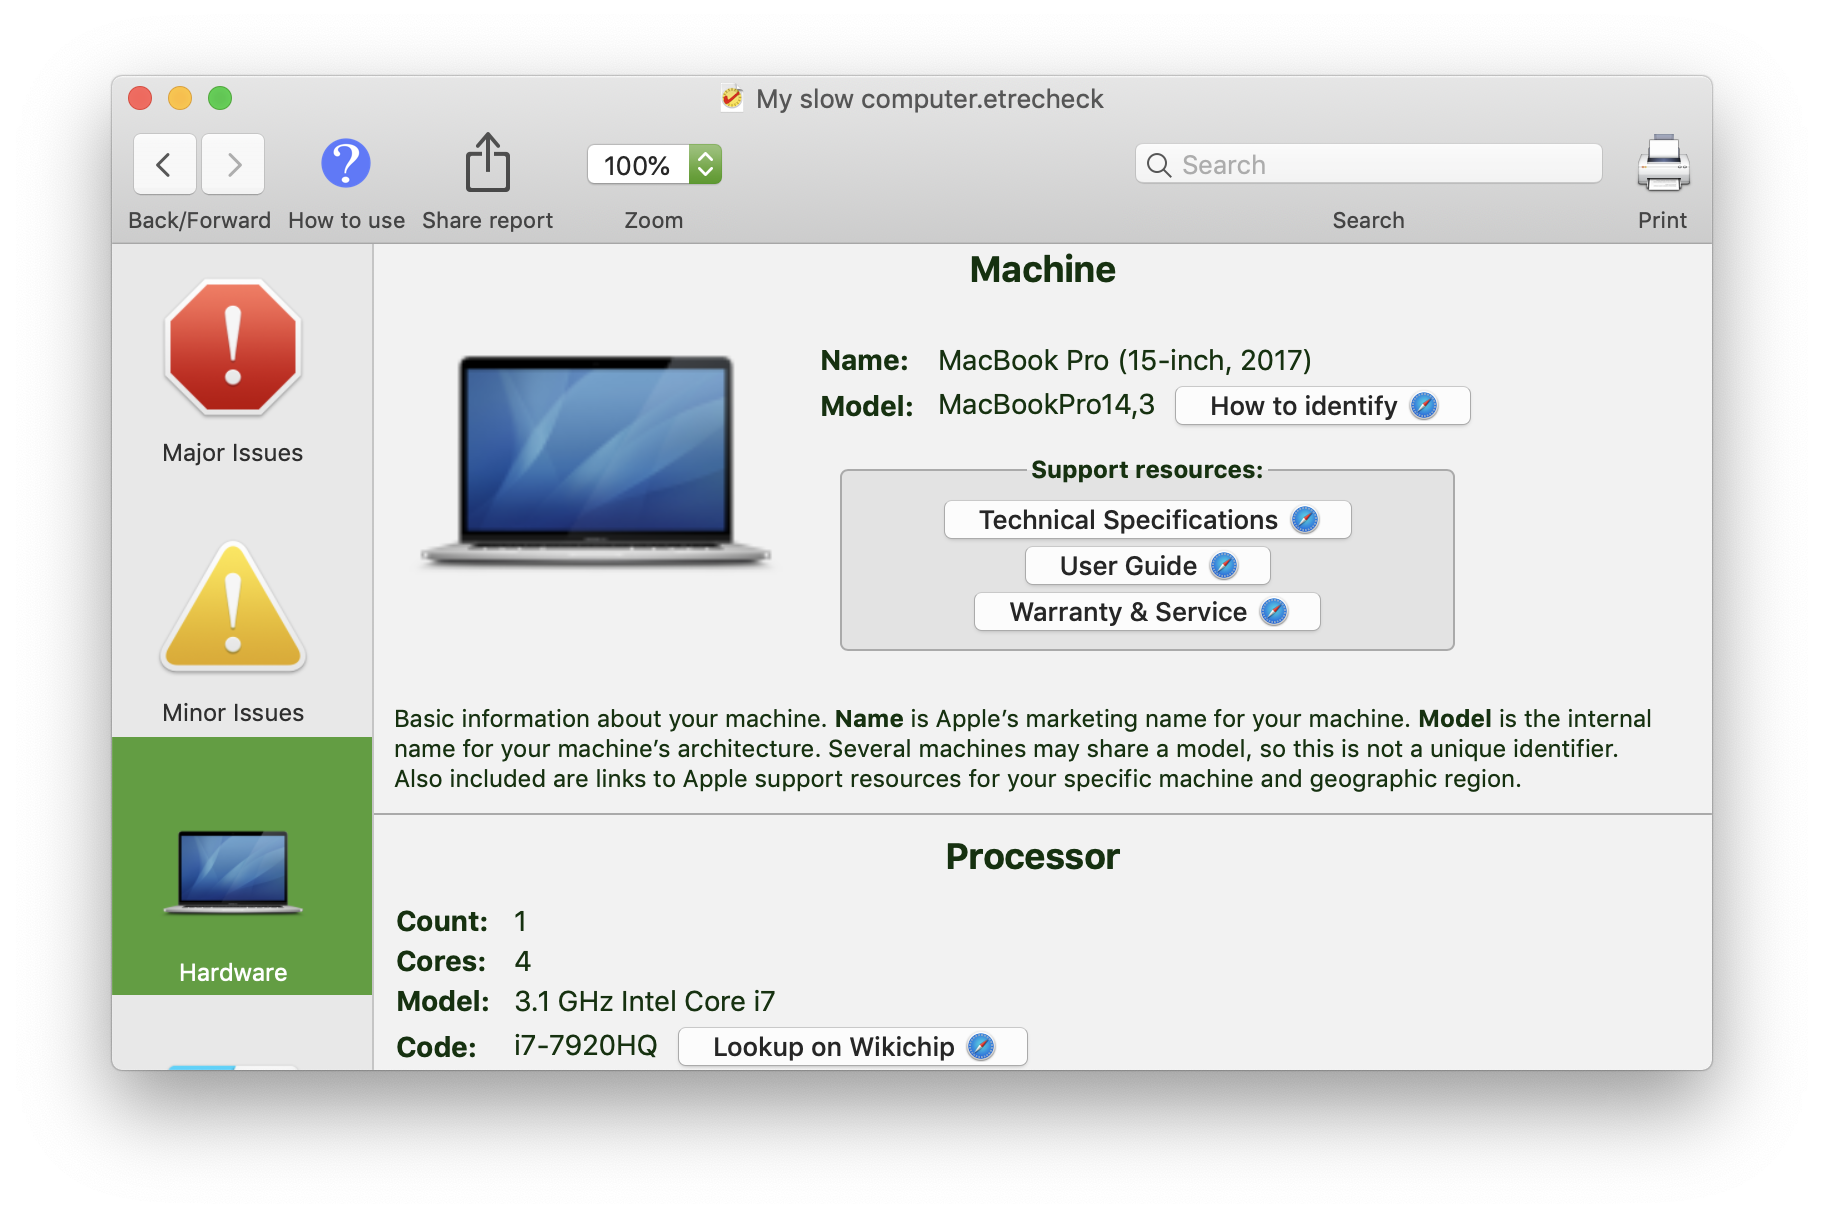Viewport: 1824px width, 1218px height.
Task: Open the Major Issues sidebar section
Action: coord(233,371)
